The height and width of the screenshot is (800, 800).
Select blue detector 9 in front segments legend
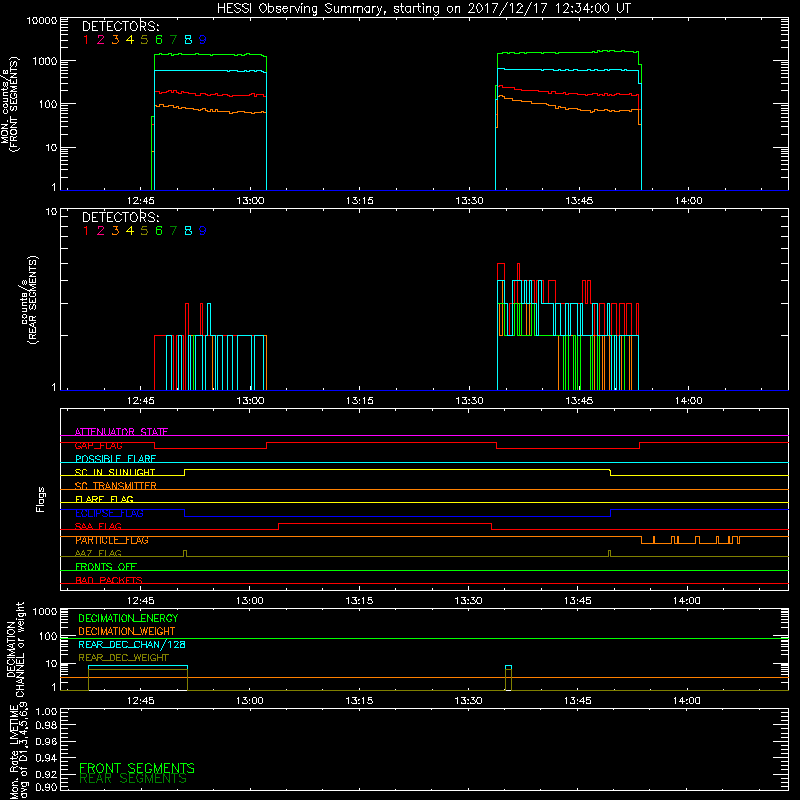point(203,40)
